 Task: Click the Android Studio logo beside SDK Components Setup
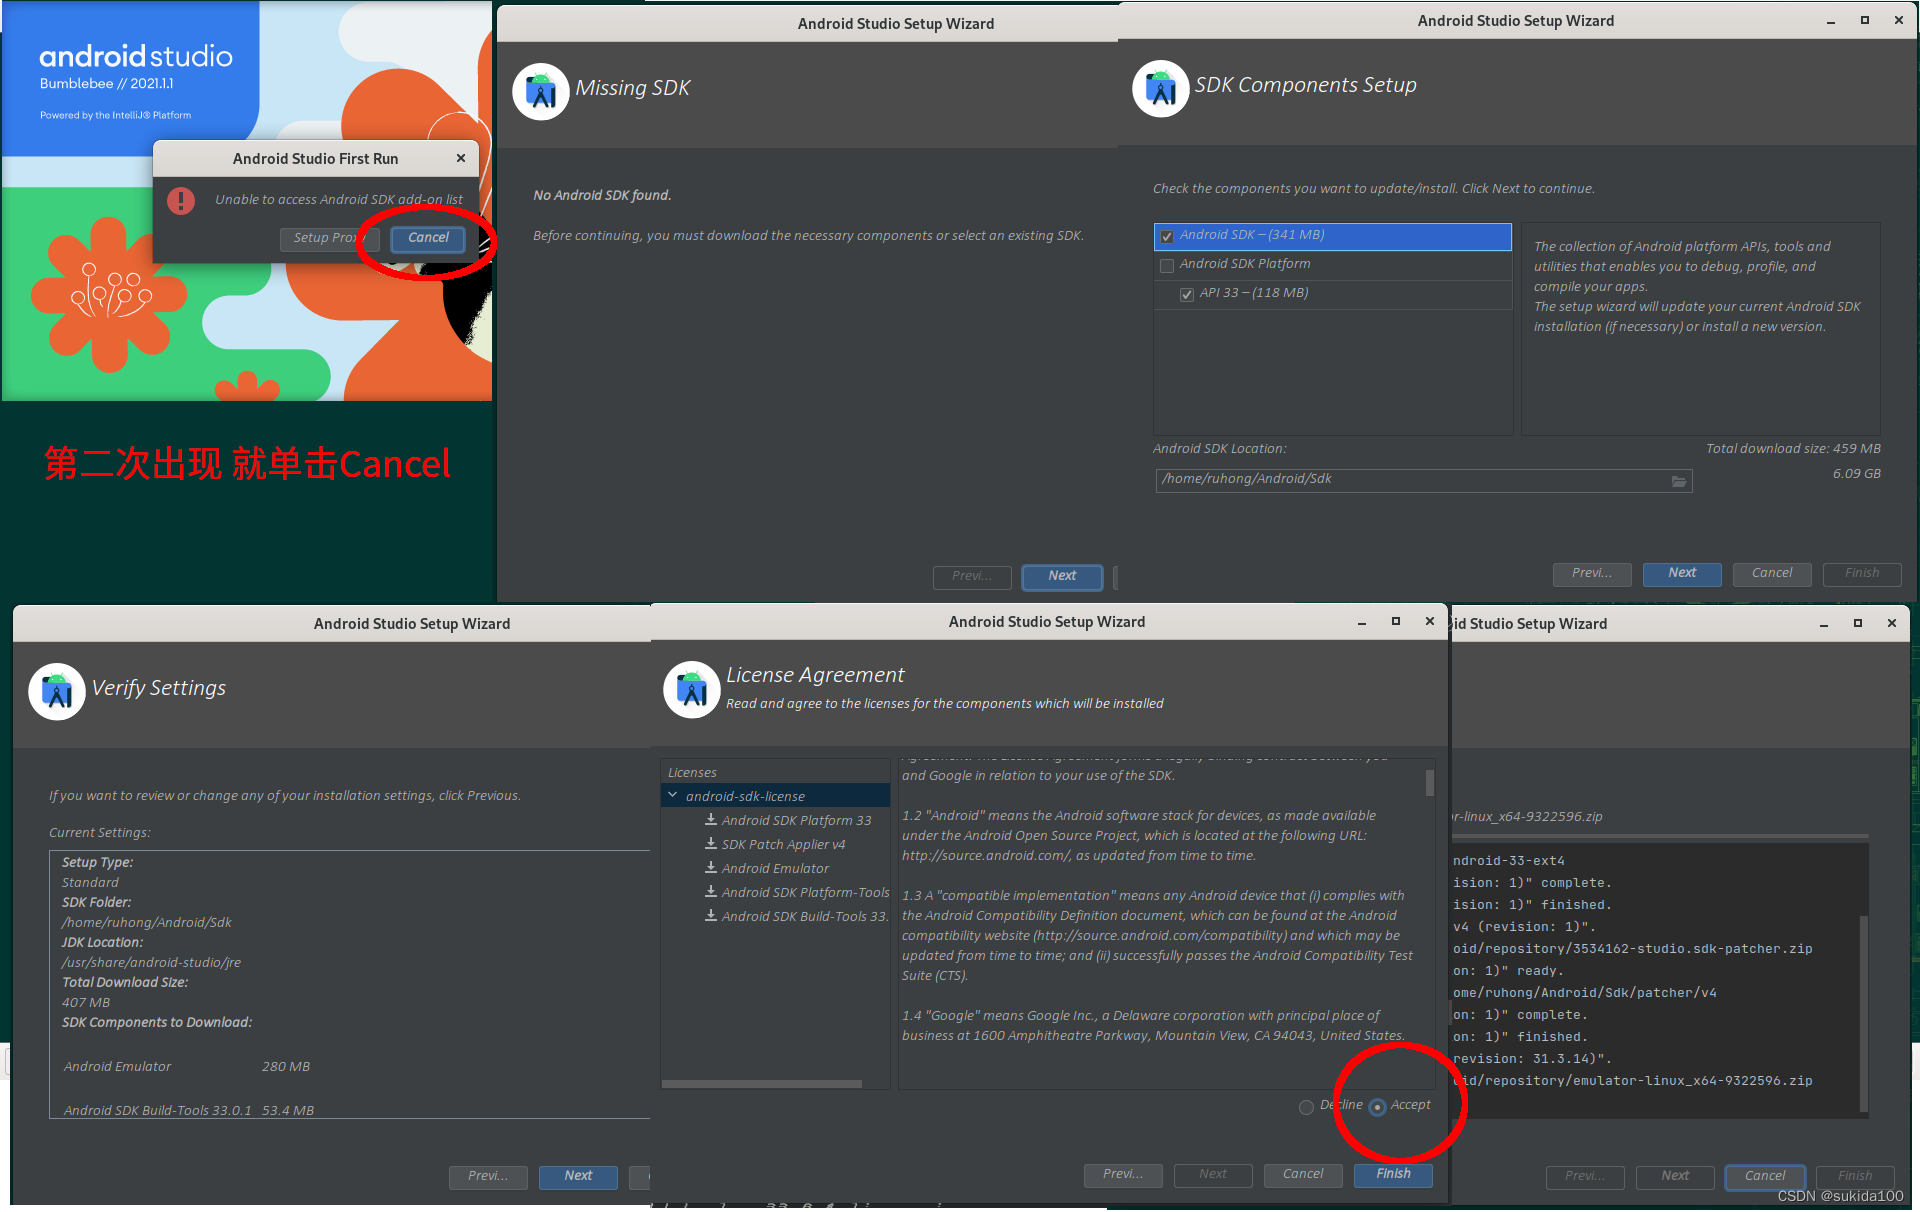click(1160, 88)
